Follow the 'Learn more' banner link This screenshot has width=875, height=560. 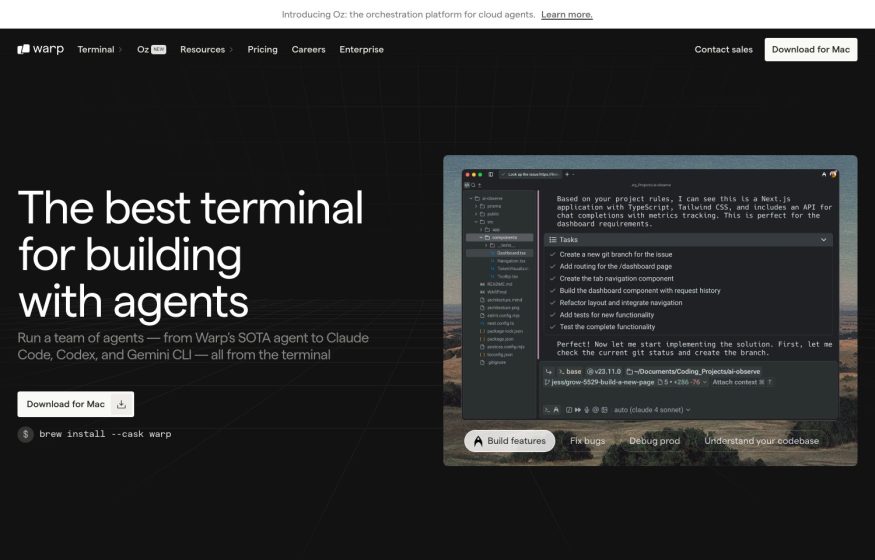pos(566,15)
